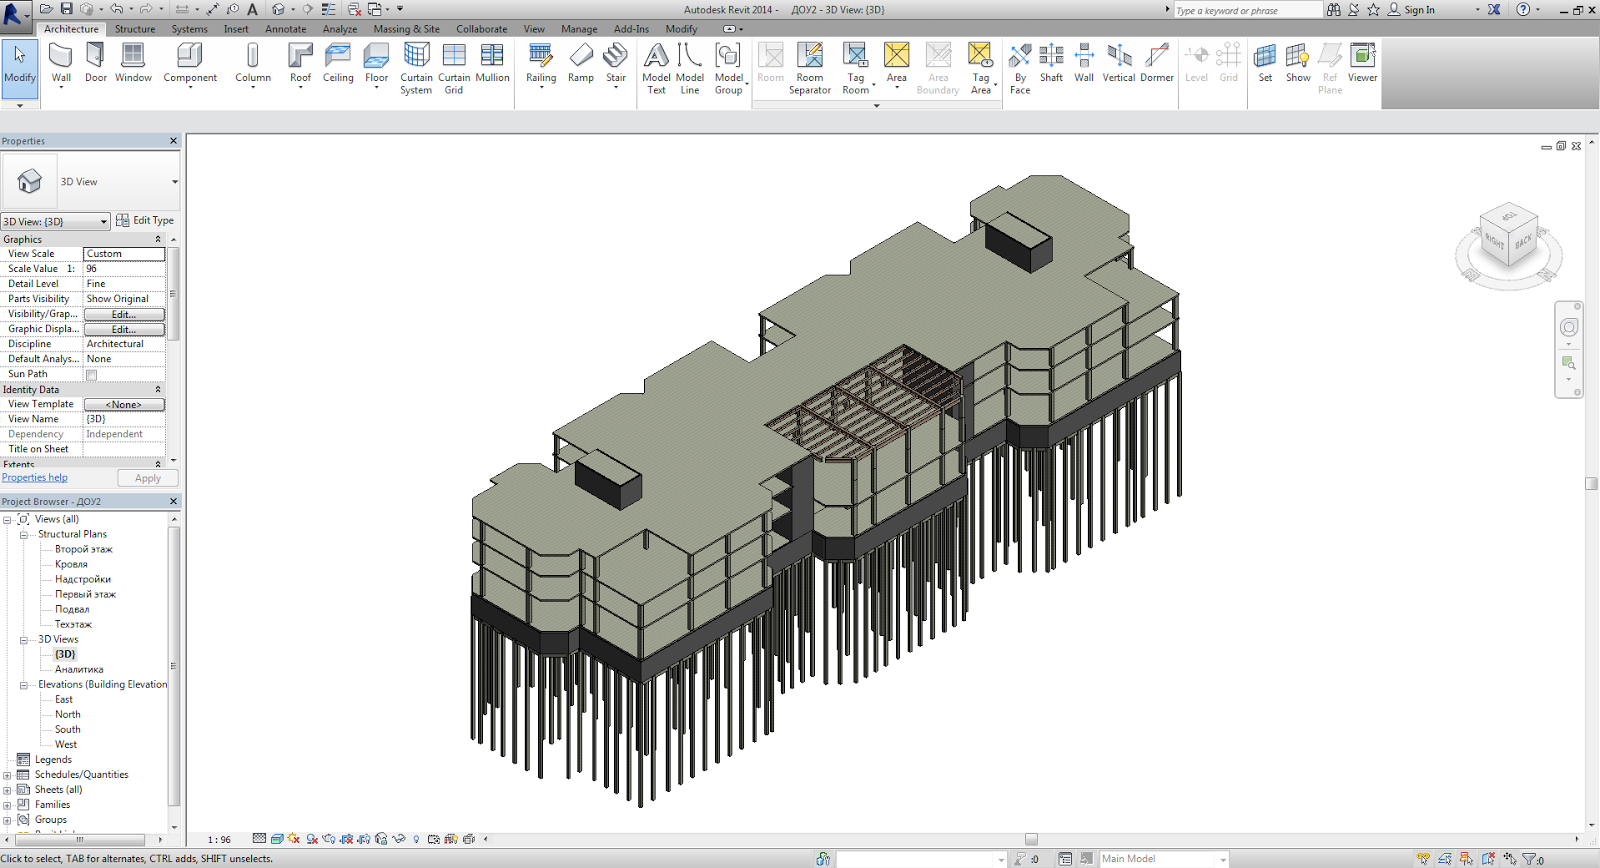Image resolution: width=1600 pixels, height=868 pixels.
Task: Click the Set work plane tool
Action: pos(1265,64)
